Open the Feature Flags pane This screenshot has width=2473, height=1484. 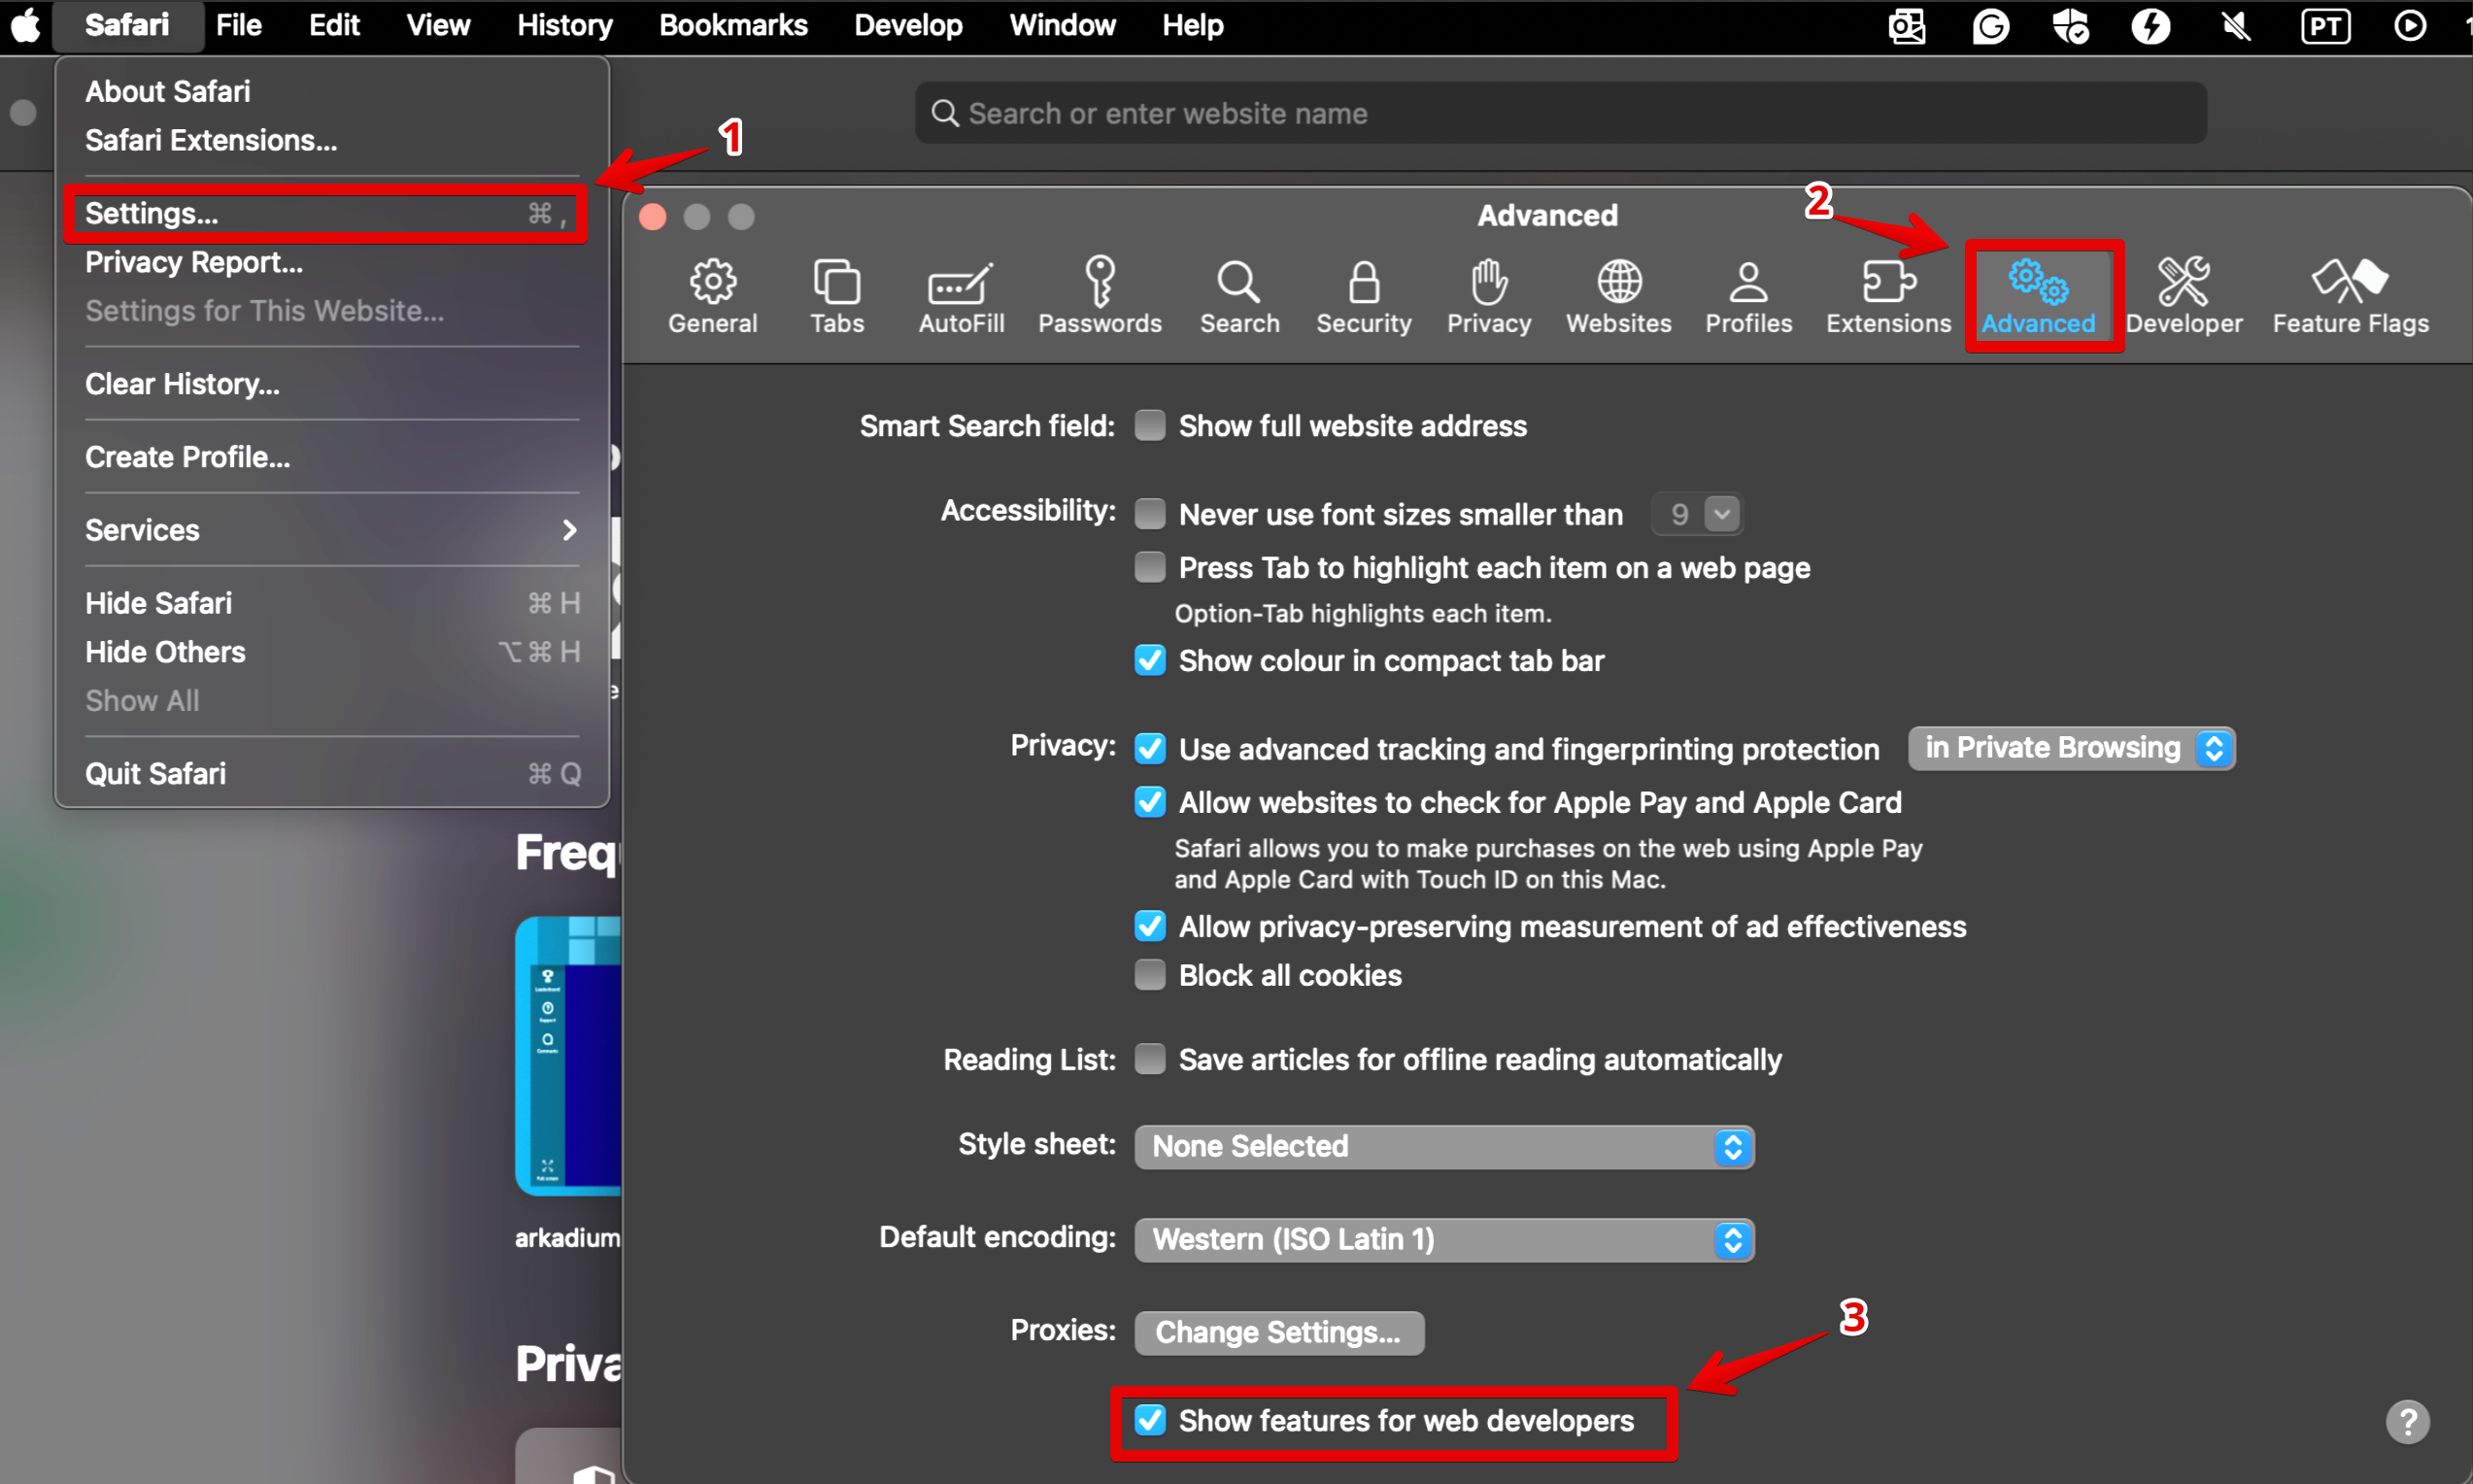point(2349,296)
